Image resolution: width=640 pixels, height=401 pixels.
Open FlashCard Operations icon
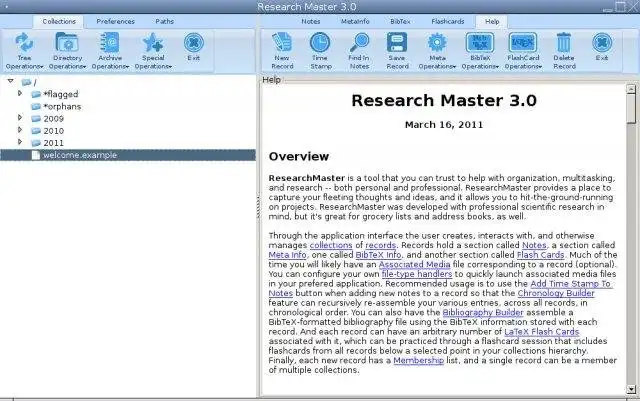[523, 42]
